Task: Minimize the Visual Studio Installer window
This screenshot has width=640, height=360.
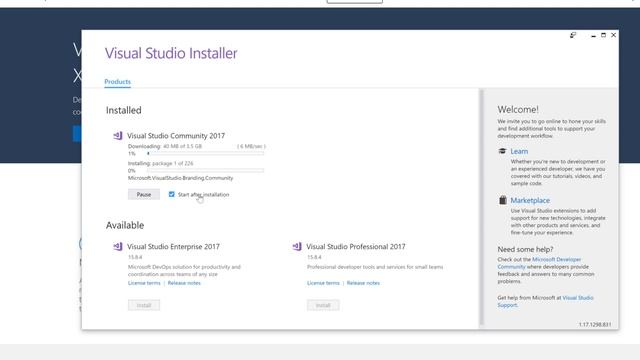Action: 593,36
